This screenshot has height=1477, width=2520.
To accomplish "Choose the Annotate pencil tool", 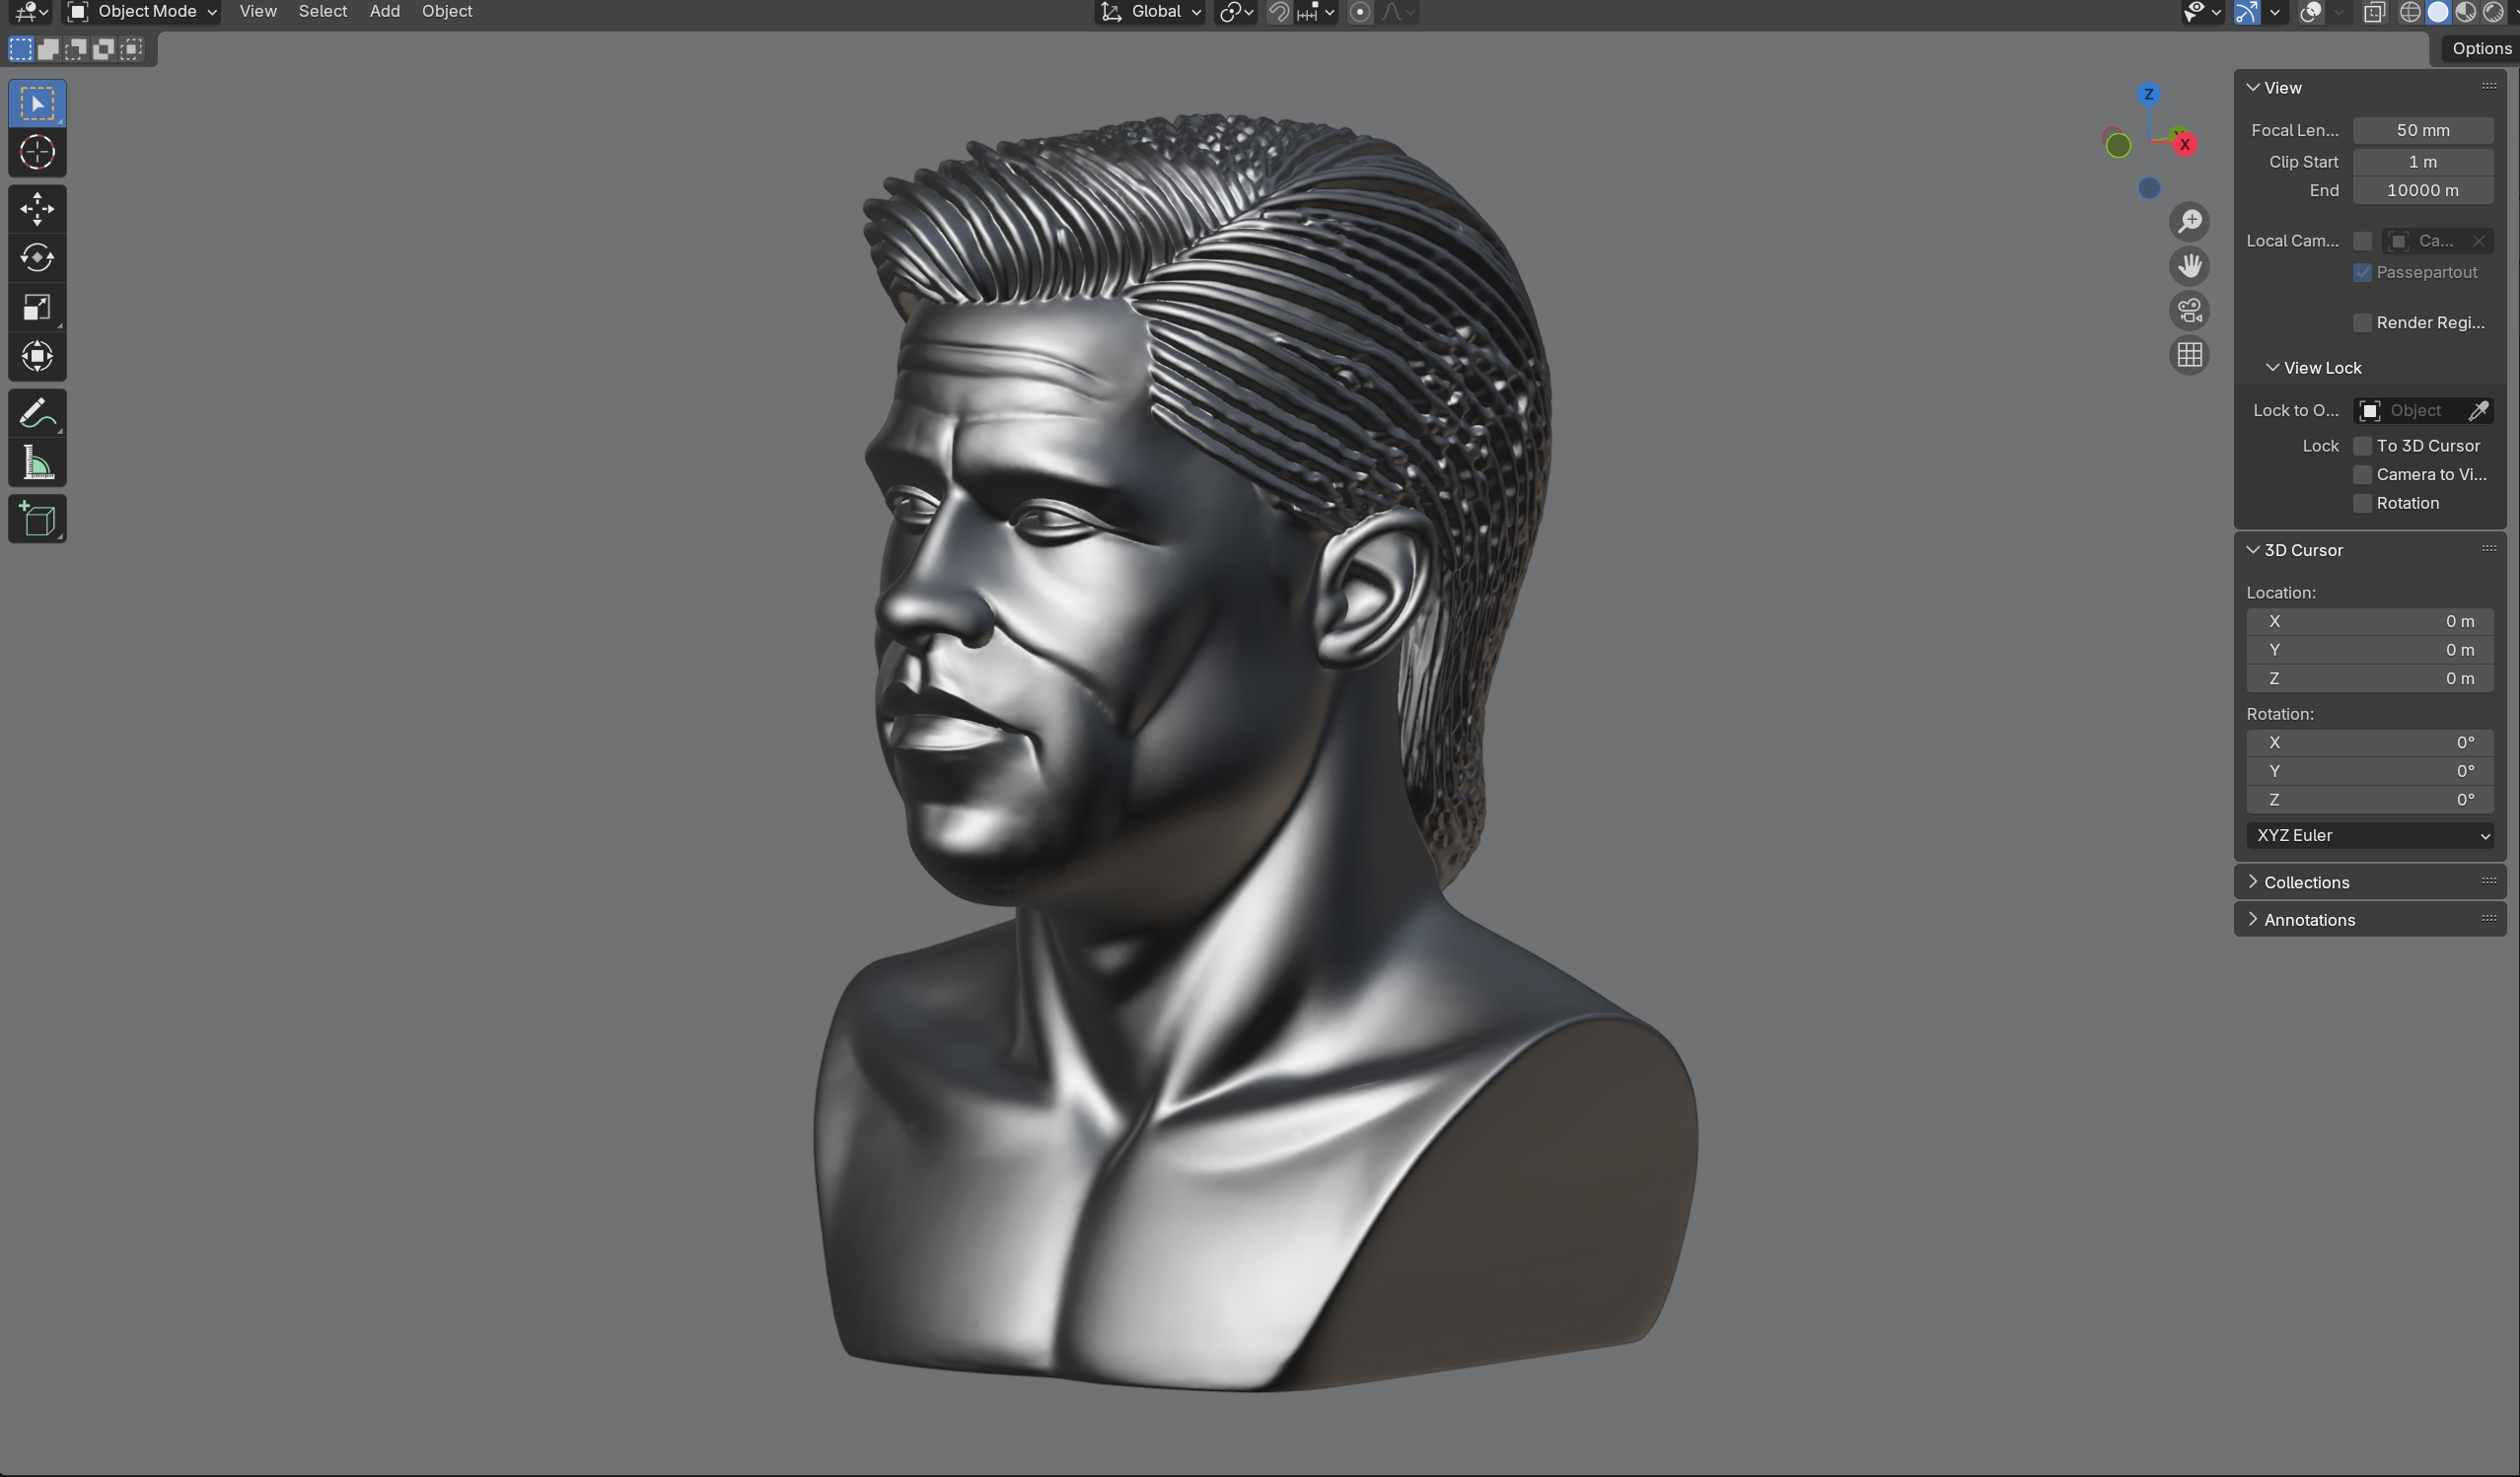I will (37, 414).
